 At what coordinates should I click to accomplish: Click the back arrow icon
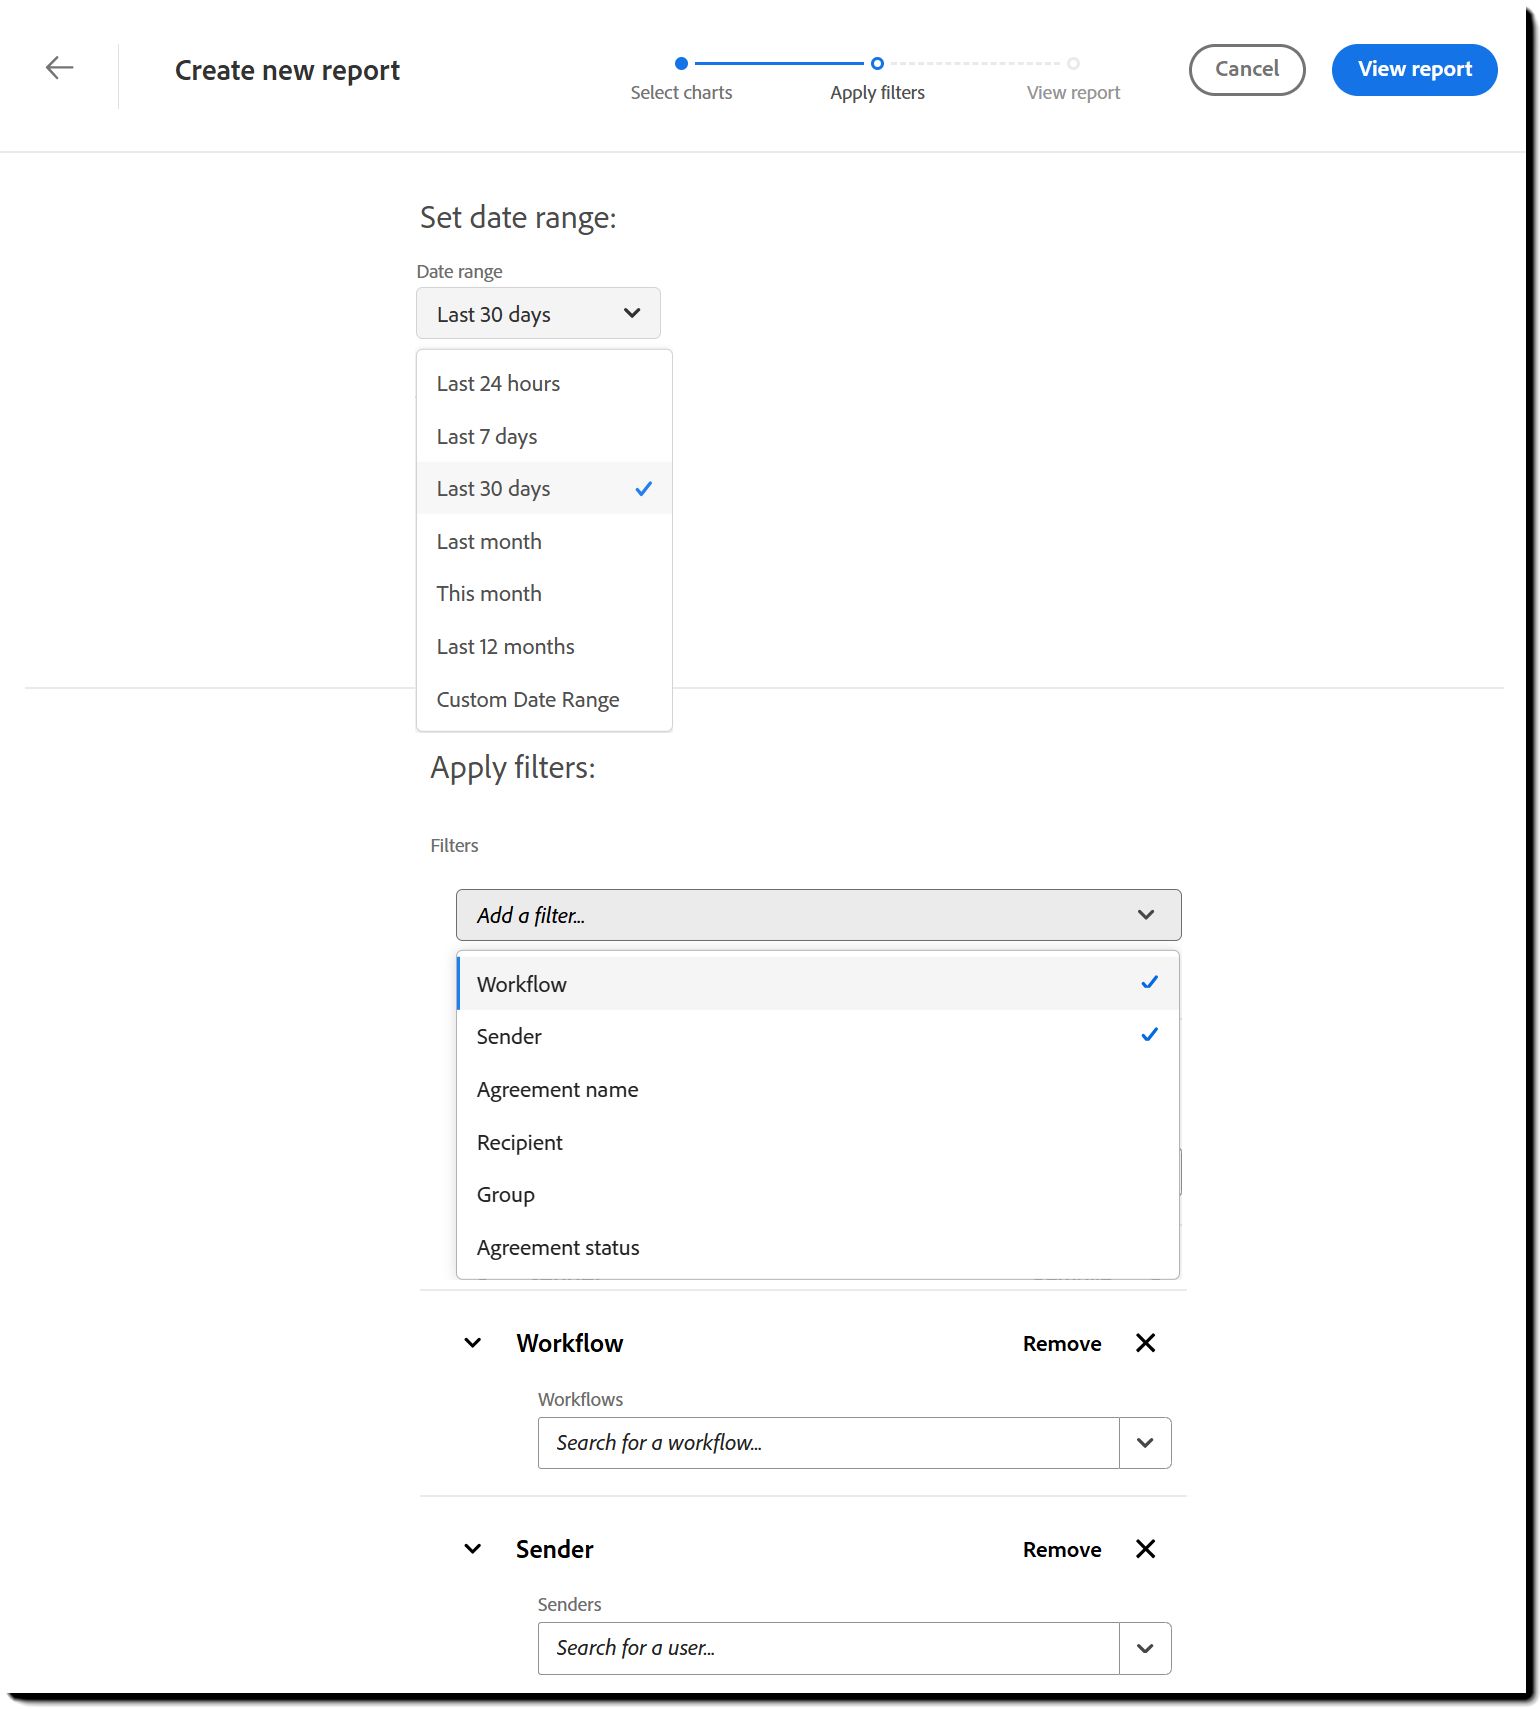click(x=60, y=68)
